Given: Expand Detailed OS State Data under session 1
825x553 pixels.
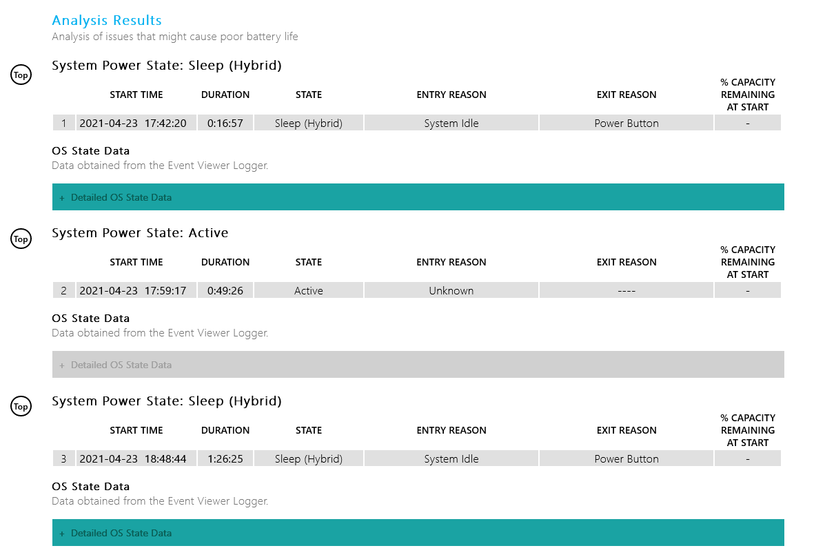Looking at the screenshot, I should click(x=418, y=197).
